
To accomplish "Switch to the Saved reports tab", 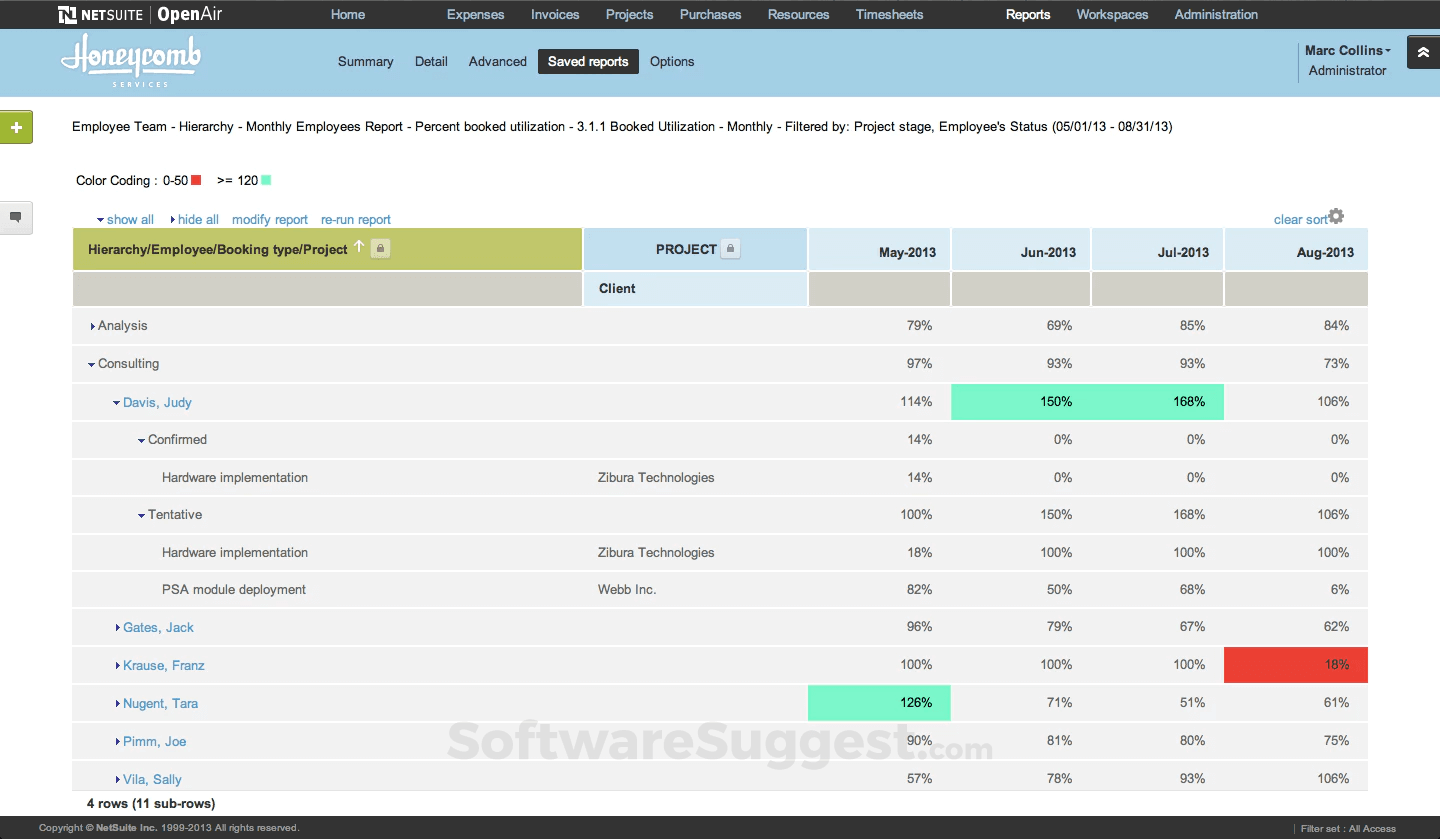I will tap(588, 61).
